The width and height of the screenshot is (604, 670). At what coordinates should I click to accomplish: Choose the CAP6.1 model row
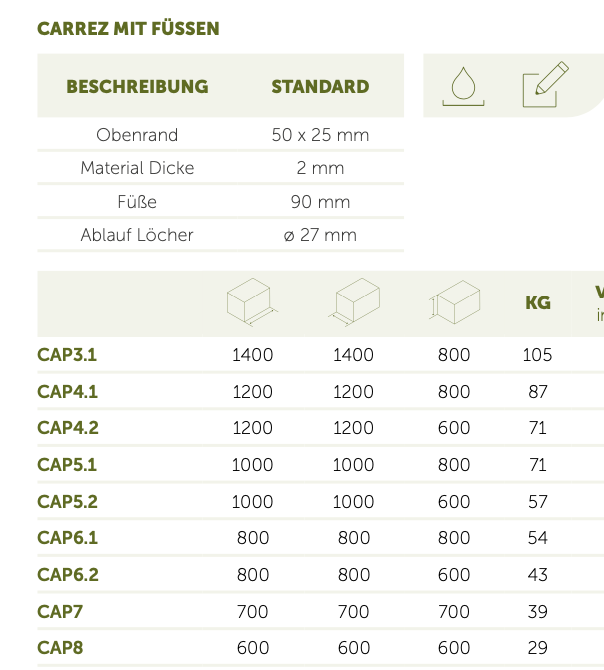[67, 538]
